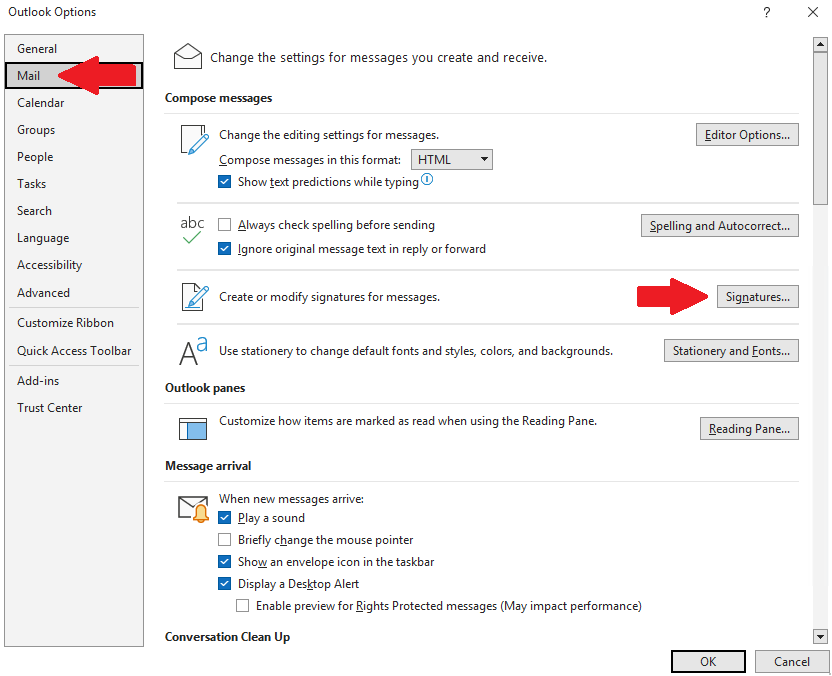
Task: Click the Signatures button
Action: [758, 297]
